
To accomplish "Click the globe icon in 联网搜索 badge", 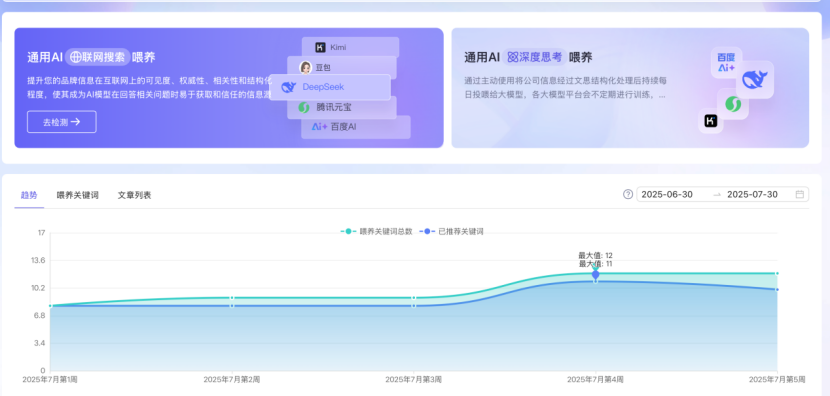I will tap(76, 57).
